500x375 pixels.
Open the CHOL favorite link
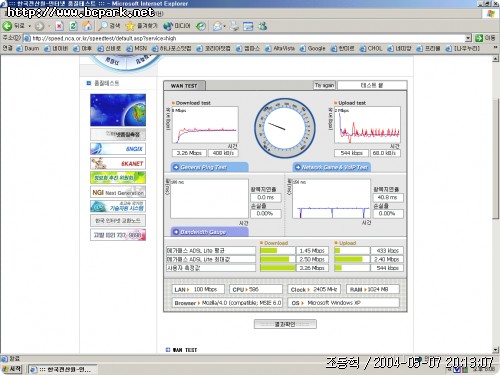click(371, 49)
